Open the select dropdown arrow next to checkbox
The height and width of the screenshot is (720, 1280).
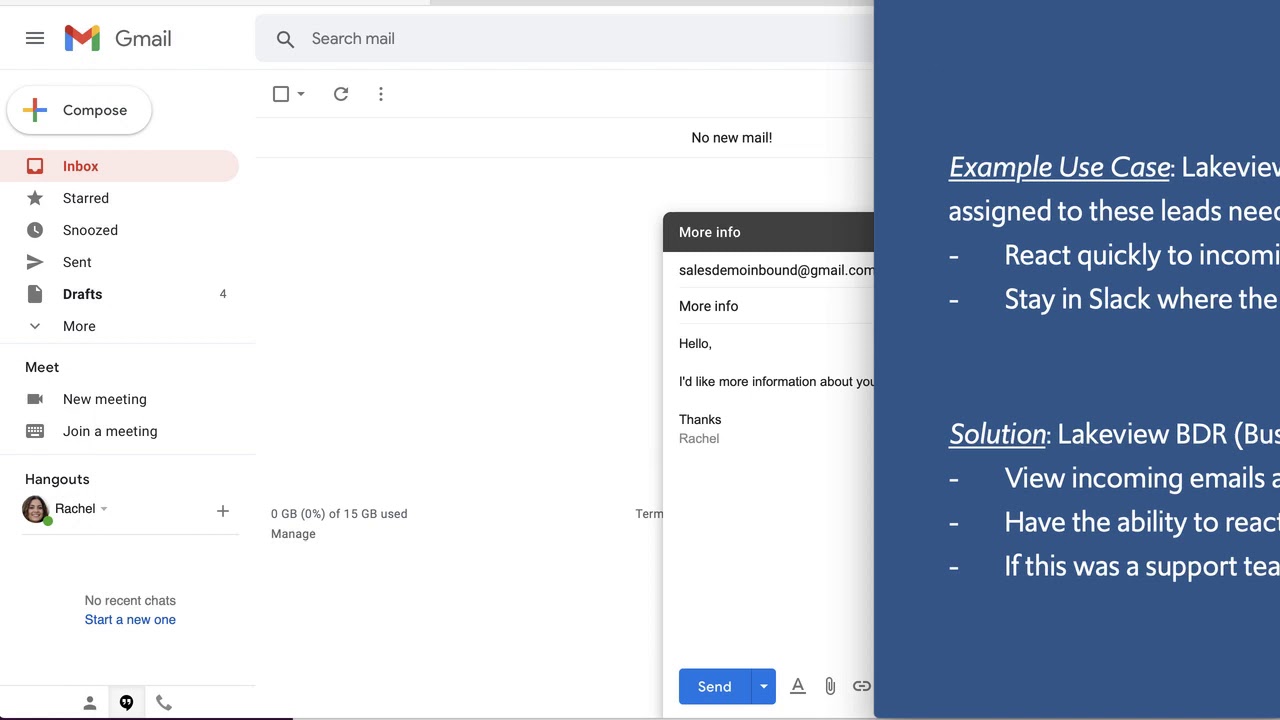pyautogui.click(x=301, y=94)
